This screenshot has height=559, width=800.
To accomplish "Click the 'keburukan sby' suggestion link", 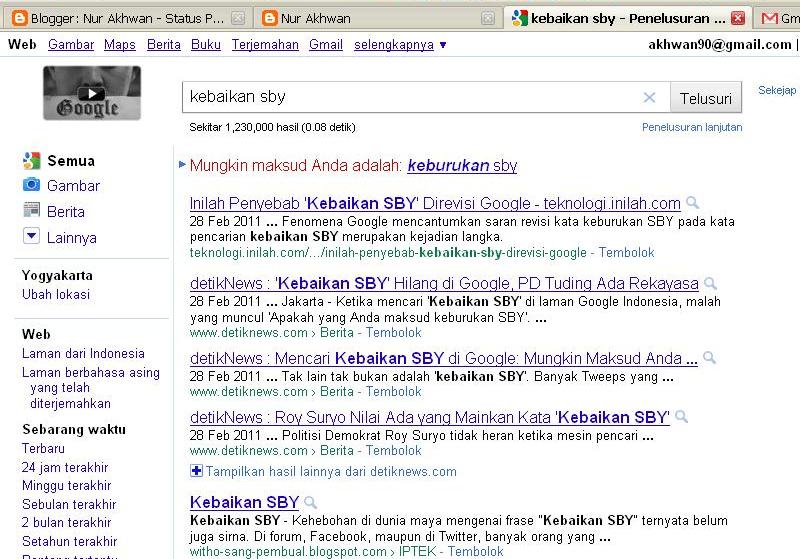I will (462, 165).
